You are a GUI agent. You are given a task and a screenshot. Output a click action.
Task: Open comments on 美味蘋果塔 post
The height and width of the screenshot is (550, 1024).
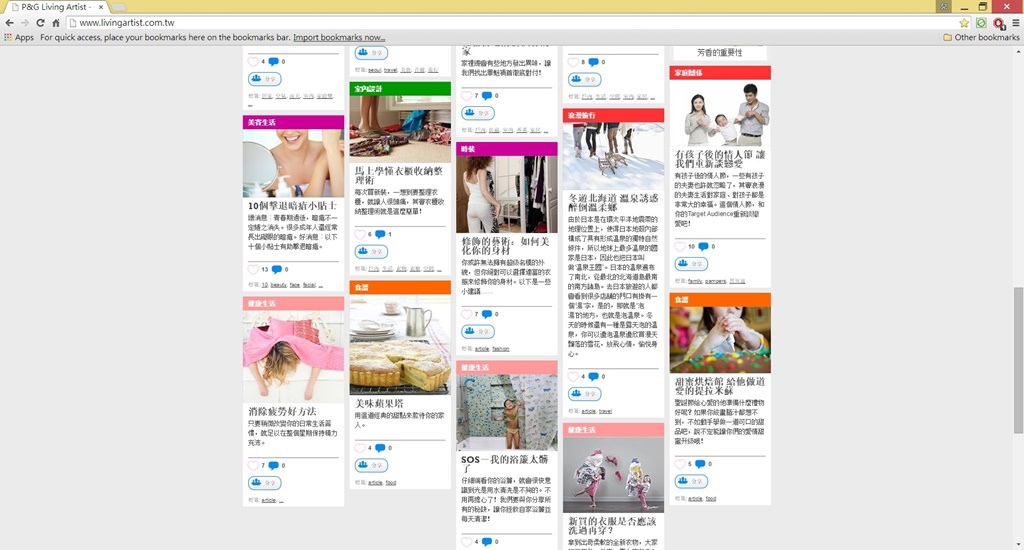(380, 448)
